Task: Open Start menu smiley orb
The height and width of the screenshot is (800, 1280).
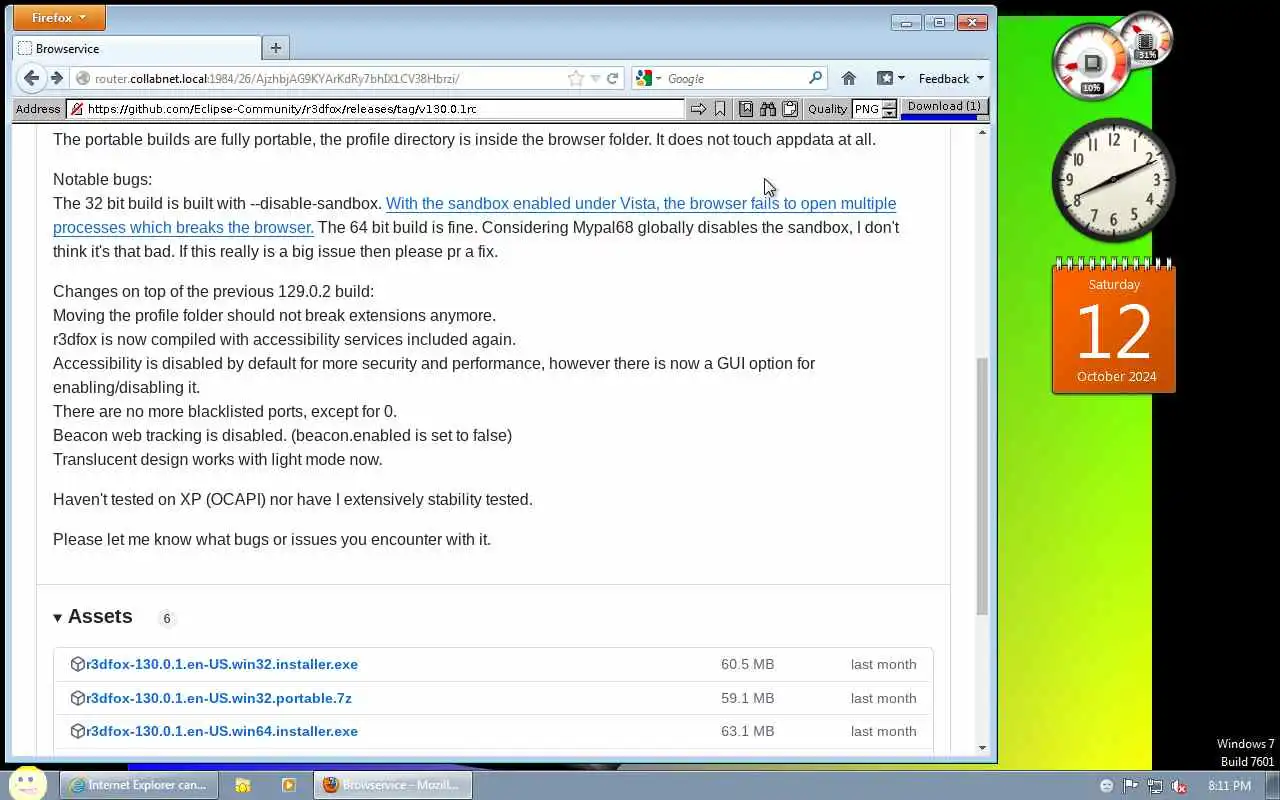Action: pyautogui.click(x=28, y=784)
